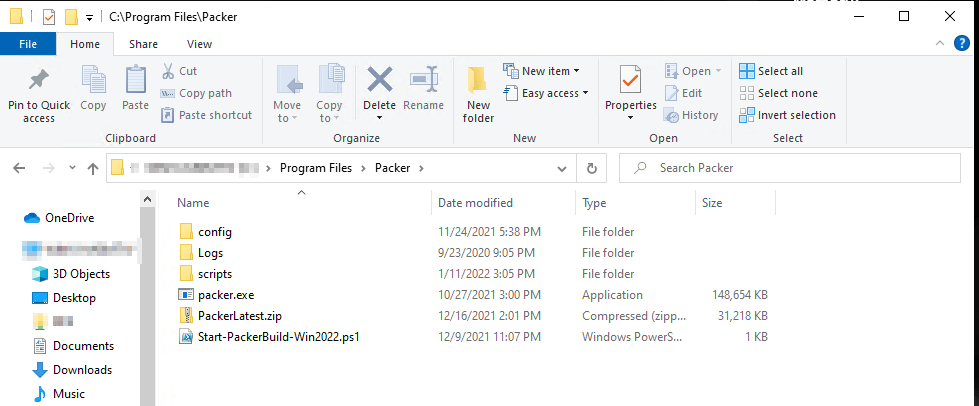Click the Pin to Quick access icon

click(x=39, y=81)
